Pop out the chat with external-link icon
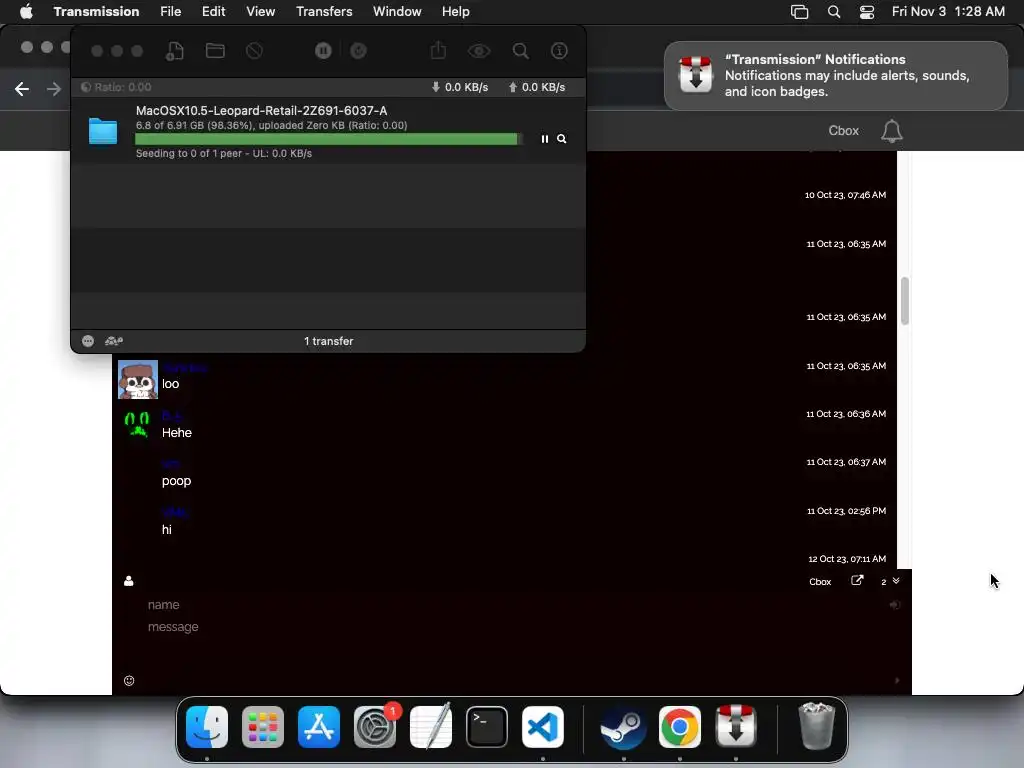This screenshot has height=768, width=1024. pos(857,581)
